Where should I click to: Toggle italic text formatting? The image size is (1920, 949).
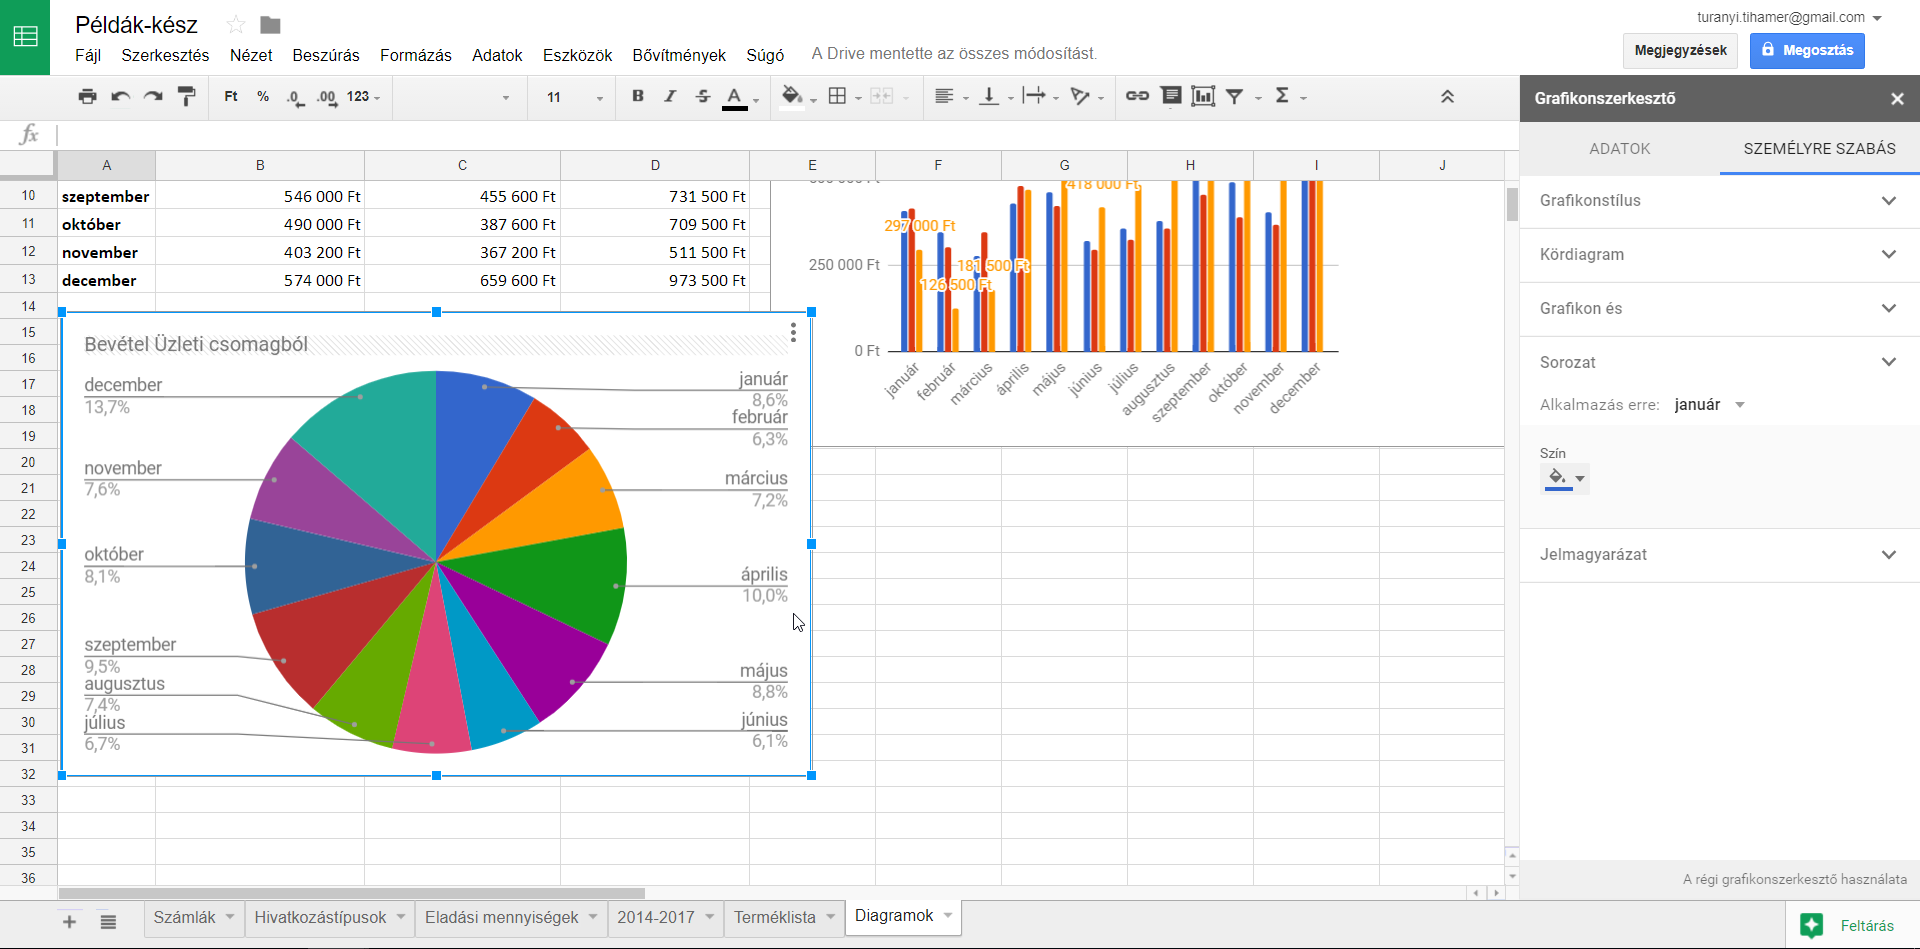670,97
